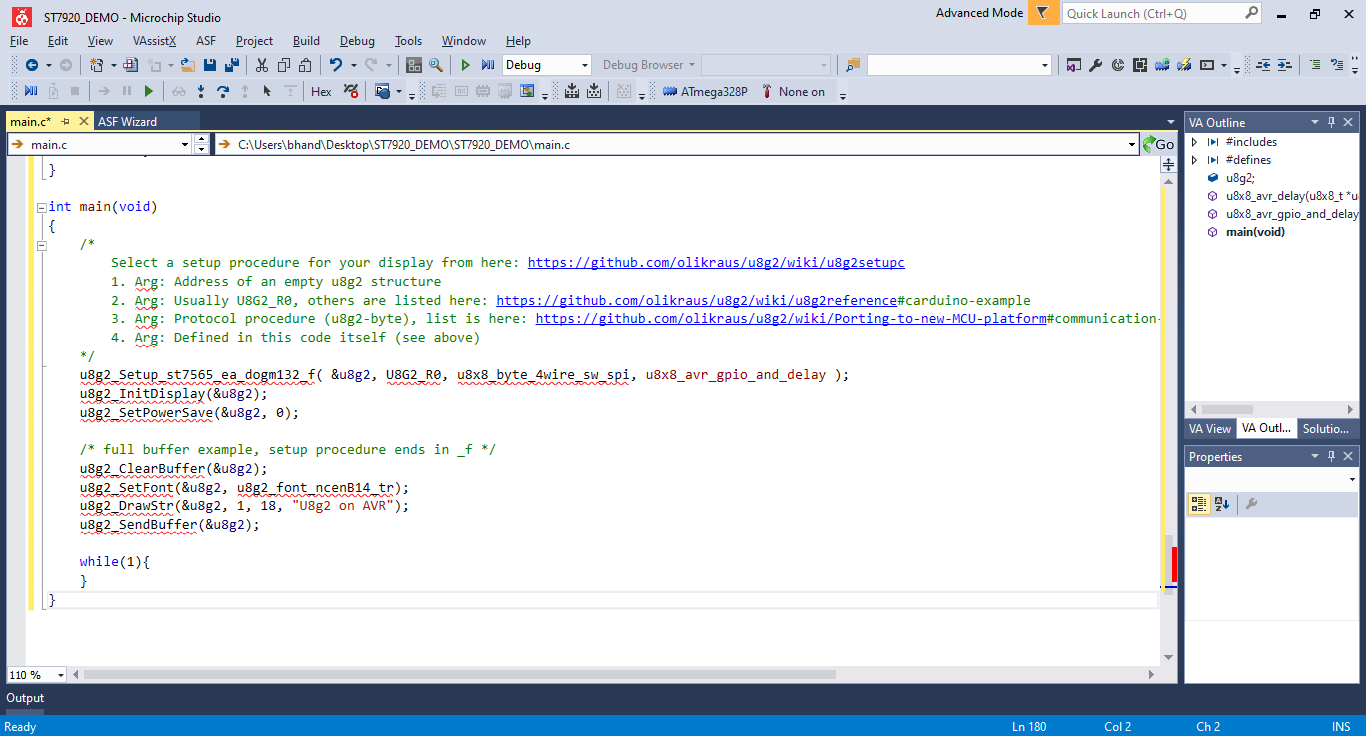
Task: Open the VA Outline panel options dropdown
Action: 1314,122
